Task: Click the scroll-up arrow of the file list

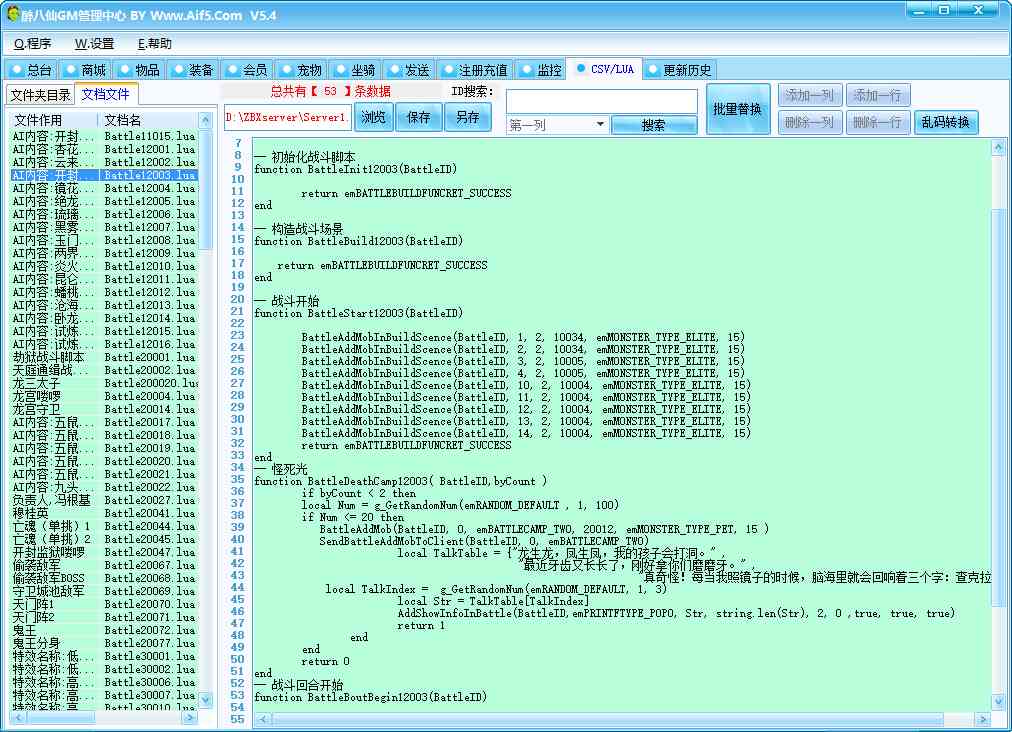Action: 206,120
